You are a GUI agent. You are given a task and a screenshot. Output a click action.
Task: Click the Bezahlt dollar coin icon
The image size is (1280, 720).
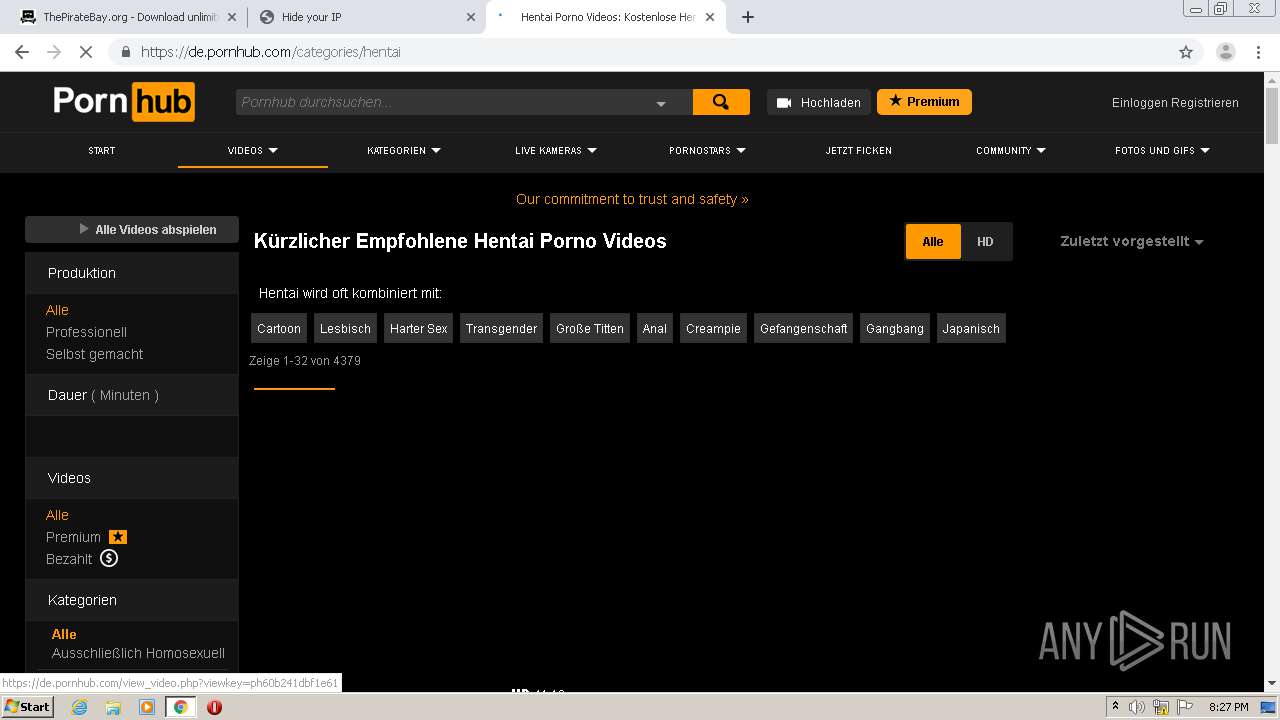(109, 558)
